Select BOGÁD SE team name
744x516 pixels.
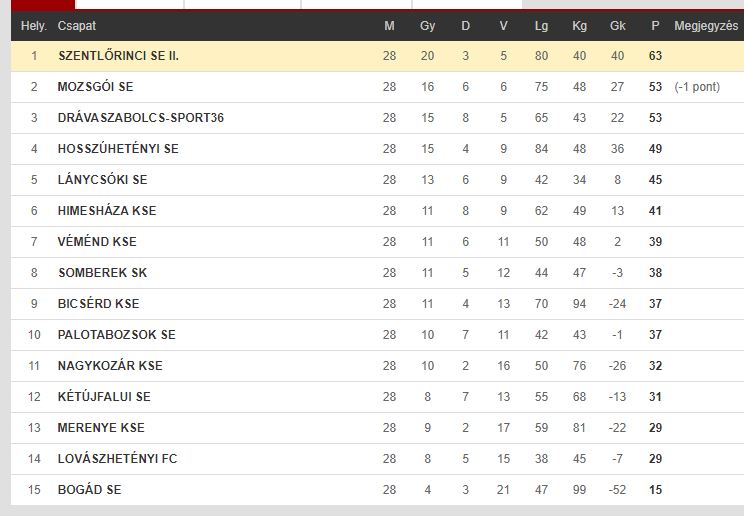89,489
